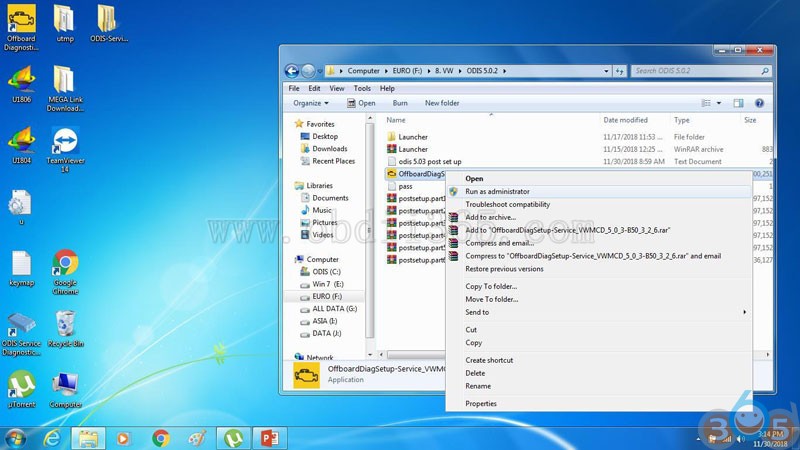Open PowerPoint from the taskbar

point(269,438)
